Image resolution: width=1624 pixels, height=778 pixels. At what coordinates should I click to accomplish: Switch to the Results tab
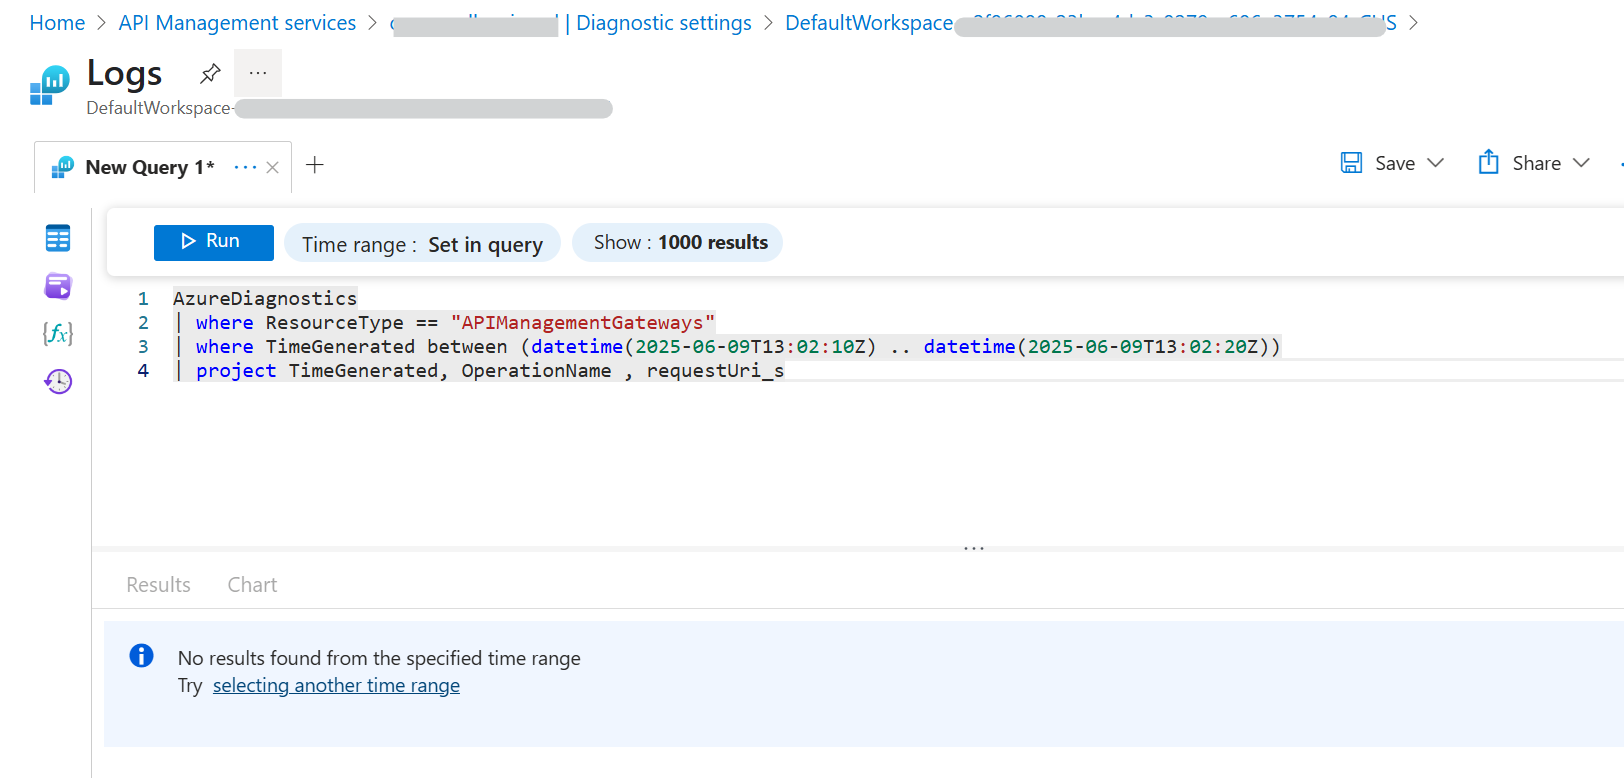[x=158, y=585]
